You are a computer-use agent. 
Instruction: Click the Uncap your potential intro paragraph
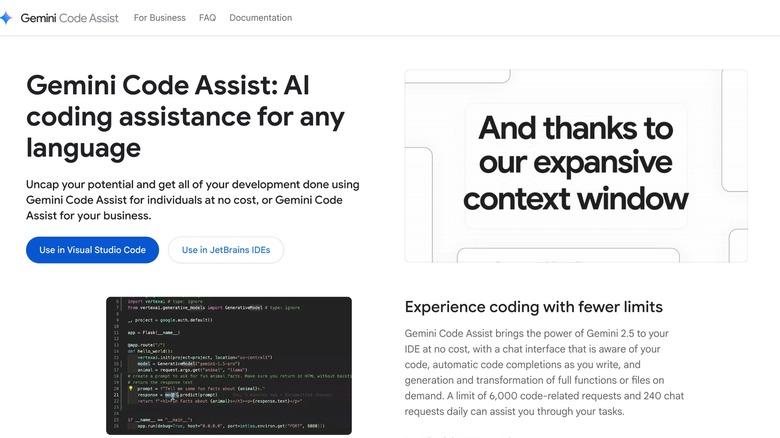pos(193,200)
